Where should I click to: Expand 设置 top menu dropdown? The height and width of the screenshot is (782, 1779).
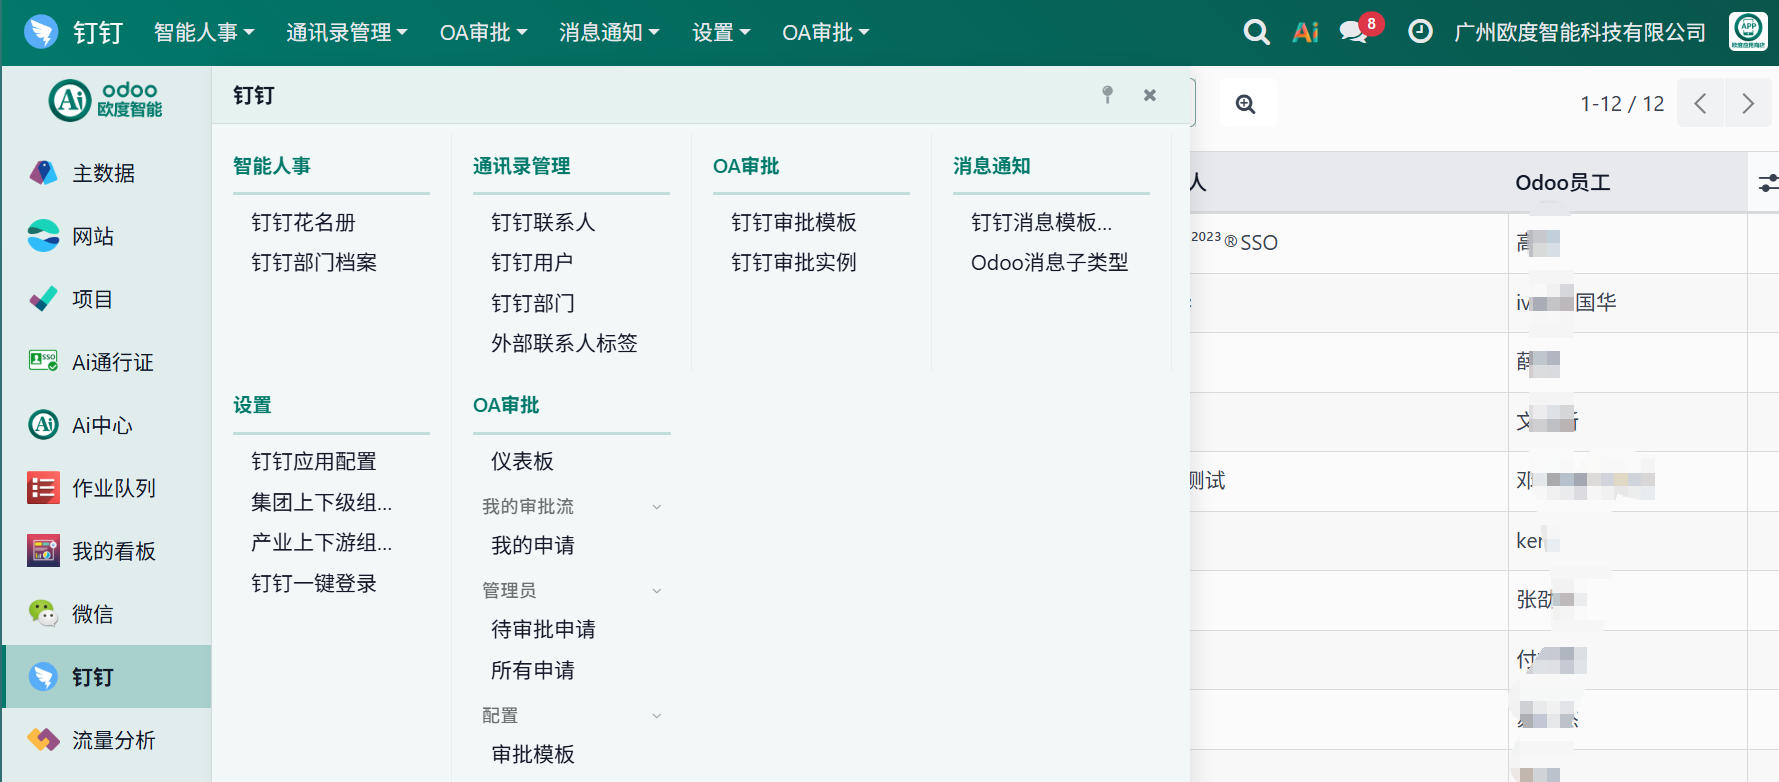point(721,33)
